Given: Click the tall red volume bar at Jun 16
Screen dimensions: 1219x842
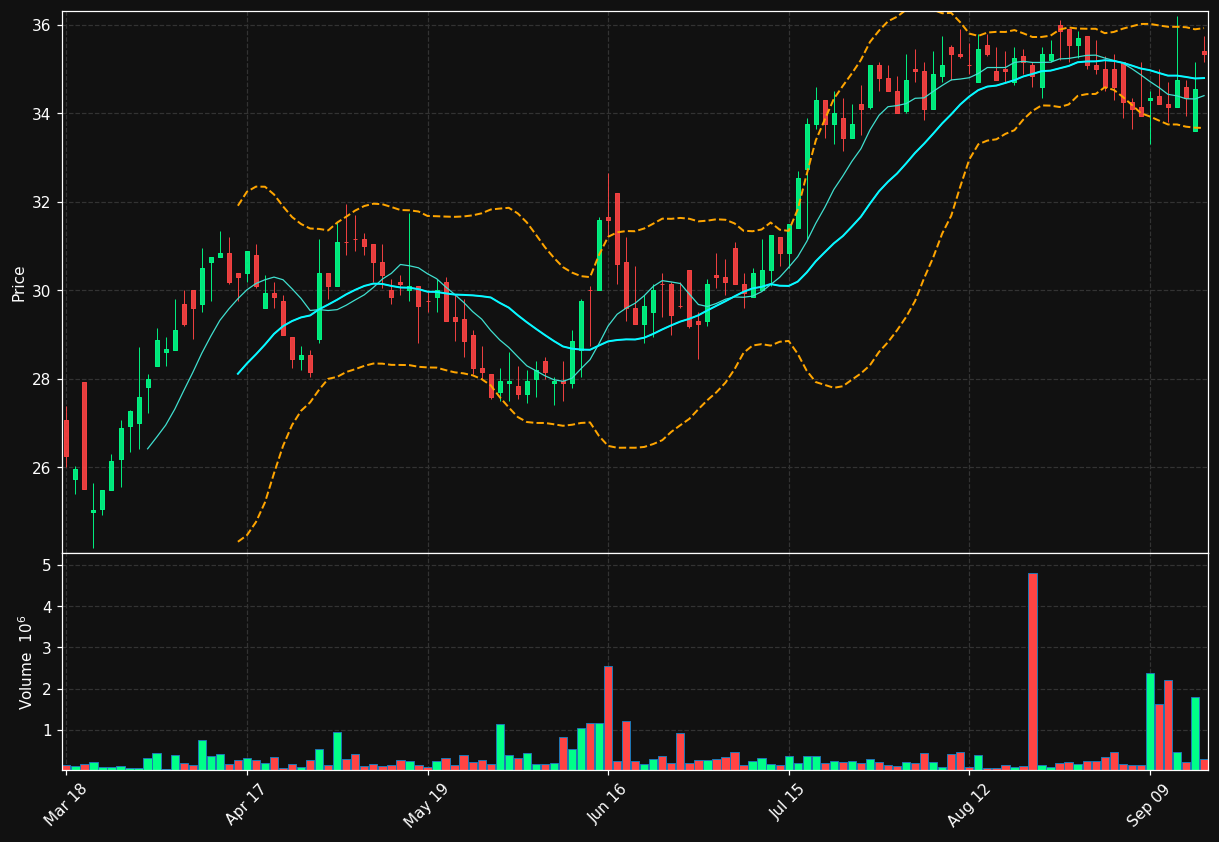Looking at the screenshot, I should point(608,718).
